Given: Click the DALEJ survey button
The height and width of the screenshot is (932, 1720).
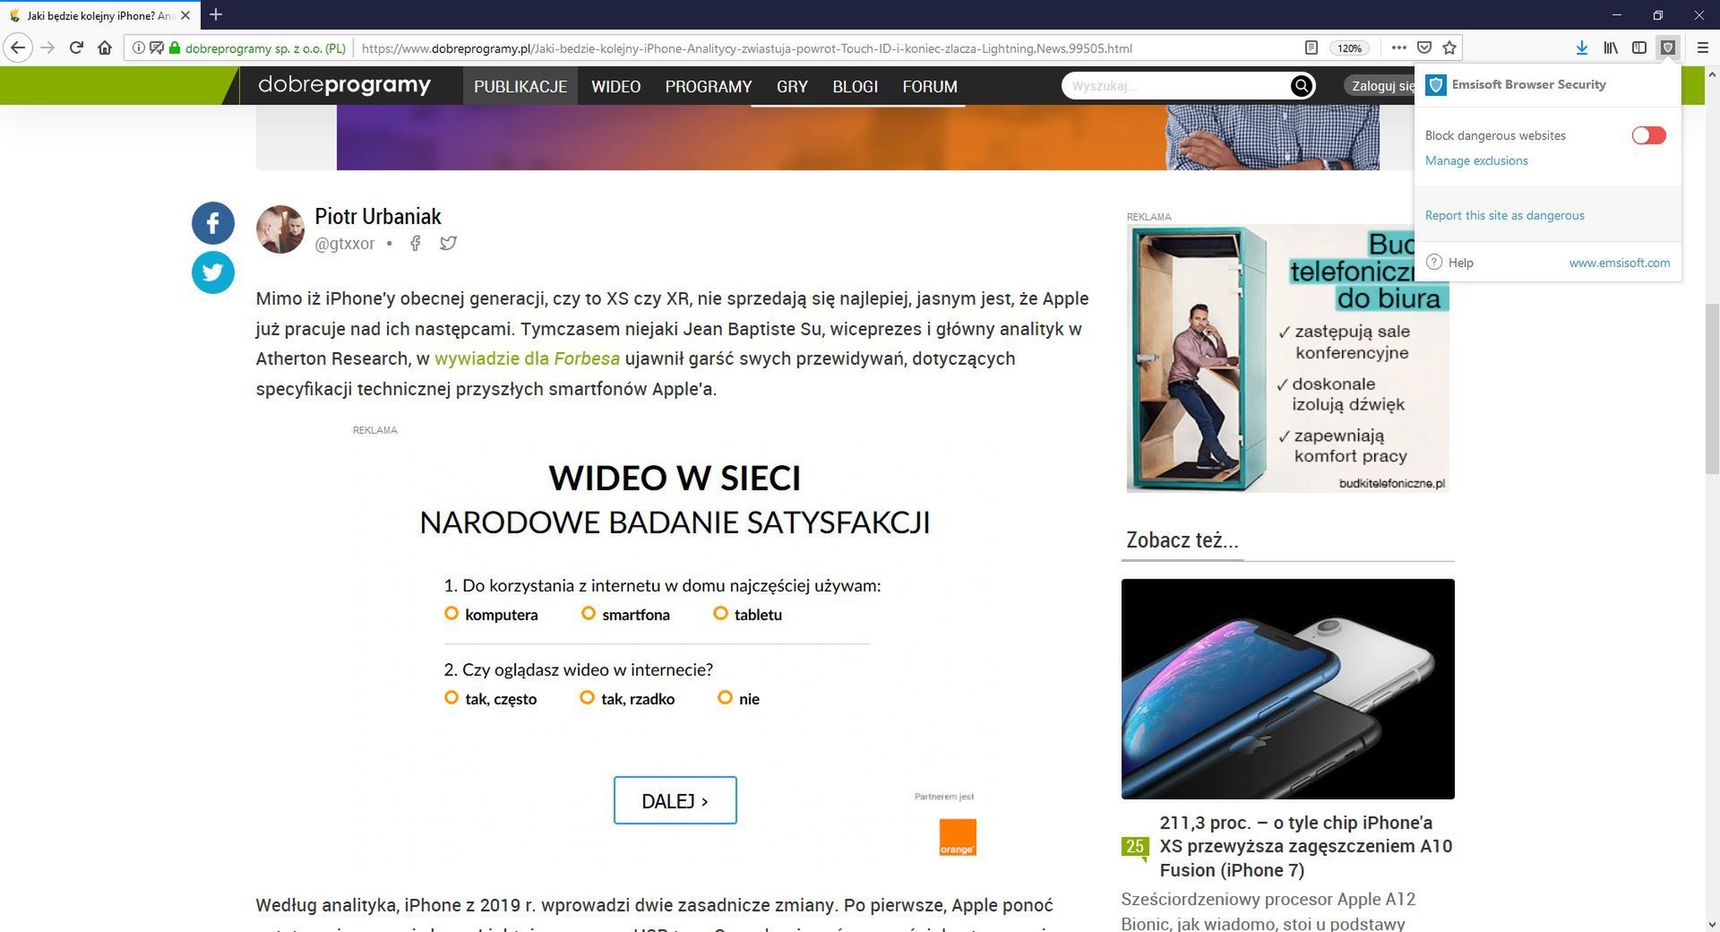Looking at the screenshot, I should [675, 800].
